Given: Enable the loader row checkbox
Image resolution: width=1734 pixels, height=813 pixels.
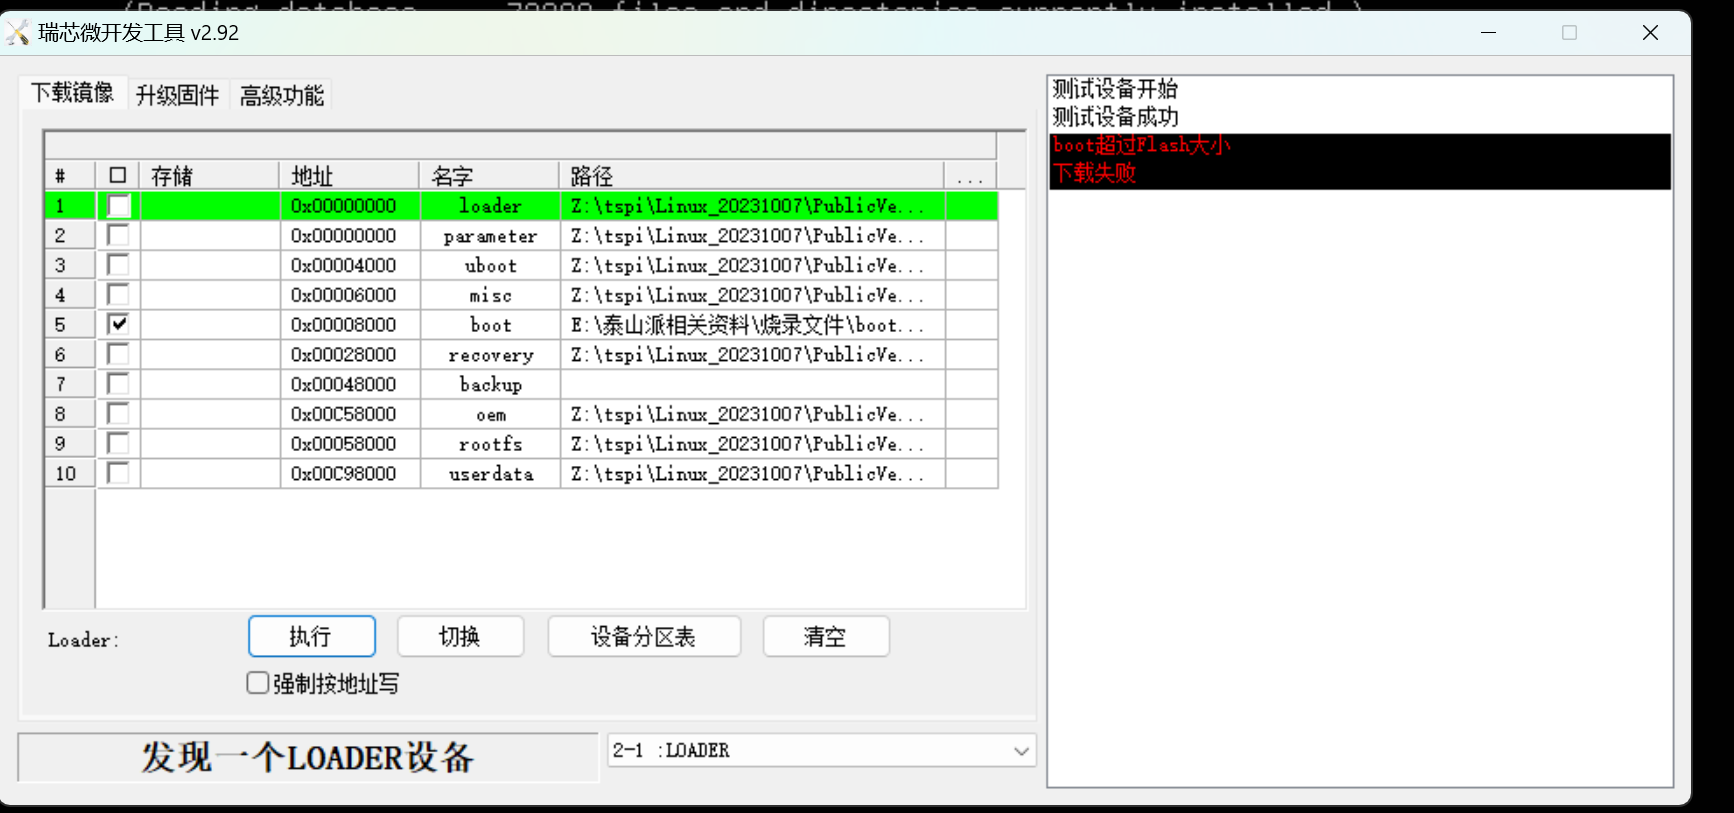Looking at the screenshot, I should 118,206.
